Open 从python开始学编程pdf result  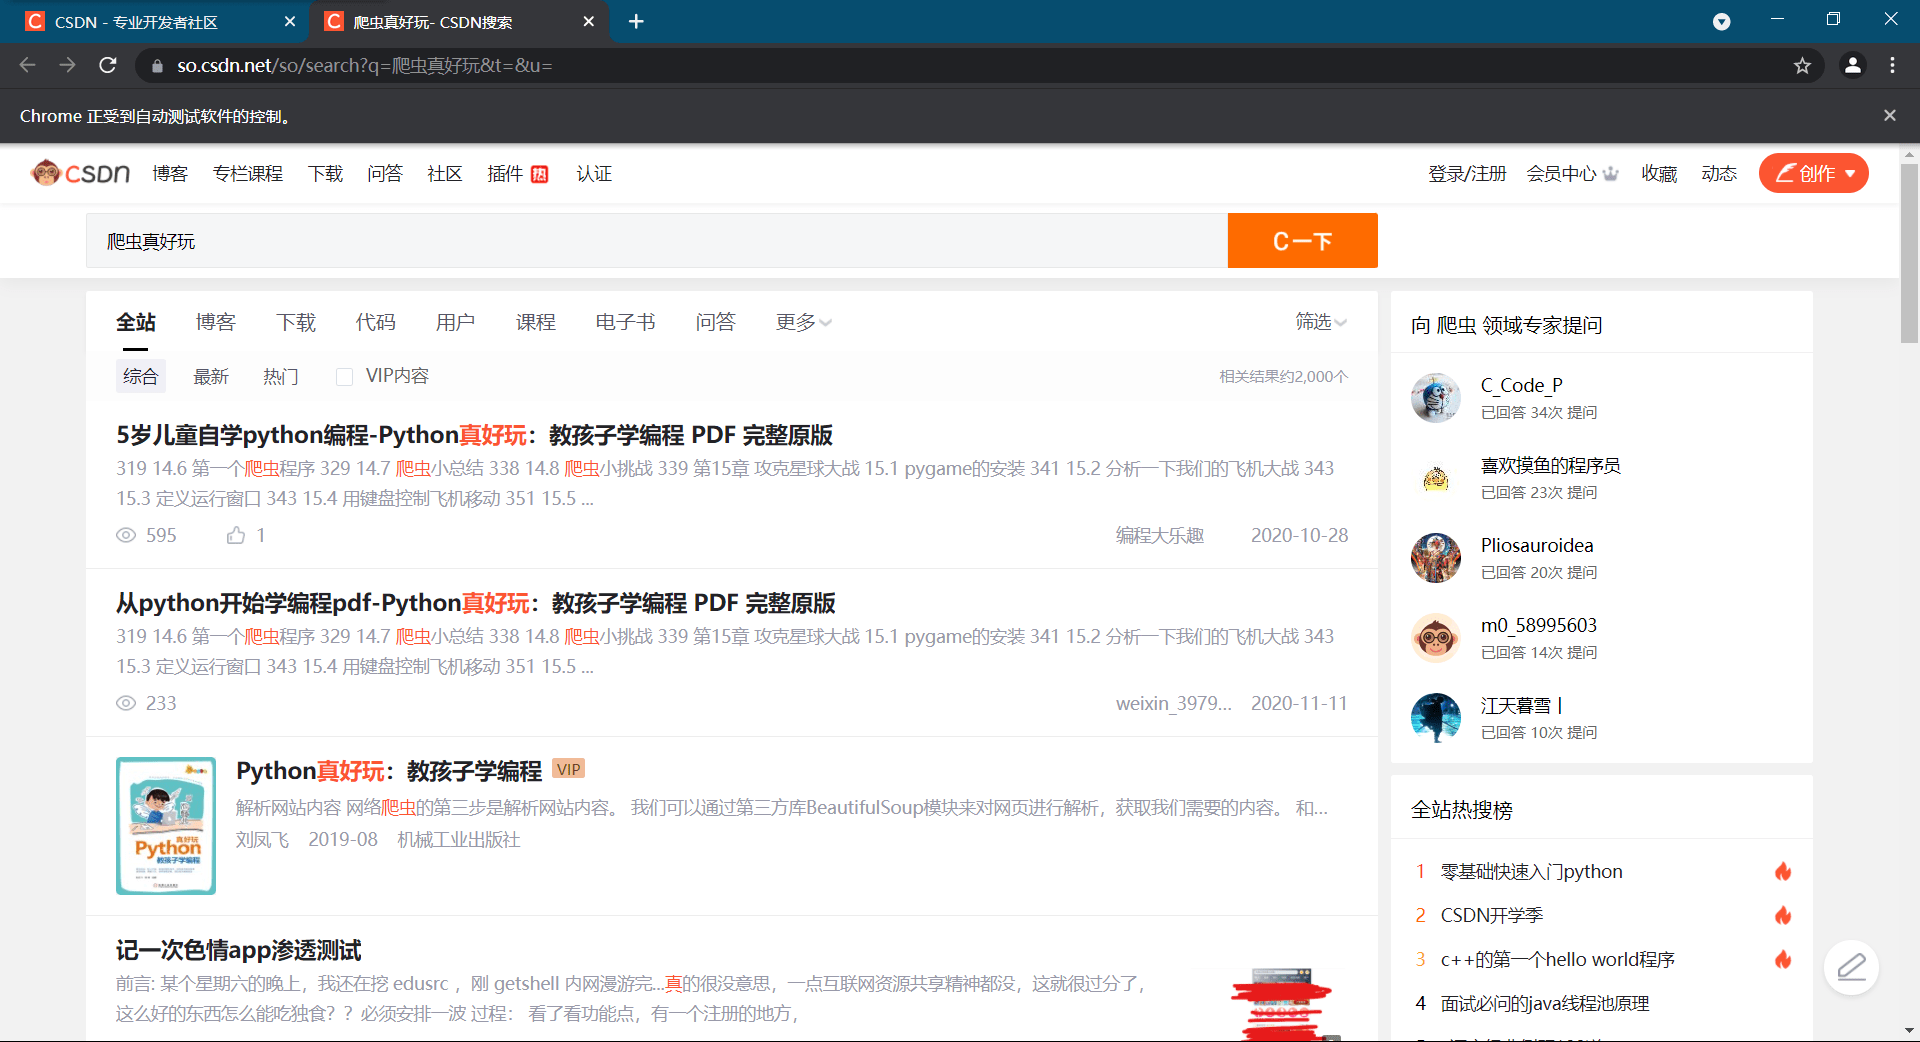click(x=476, y=603)
